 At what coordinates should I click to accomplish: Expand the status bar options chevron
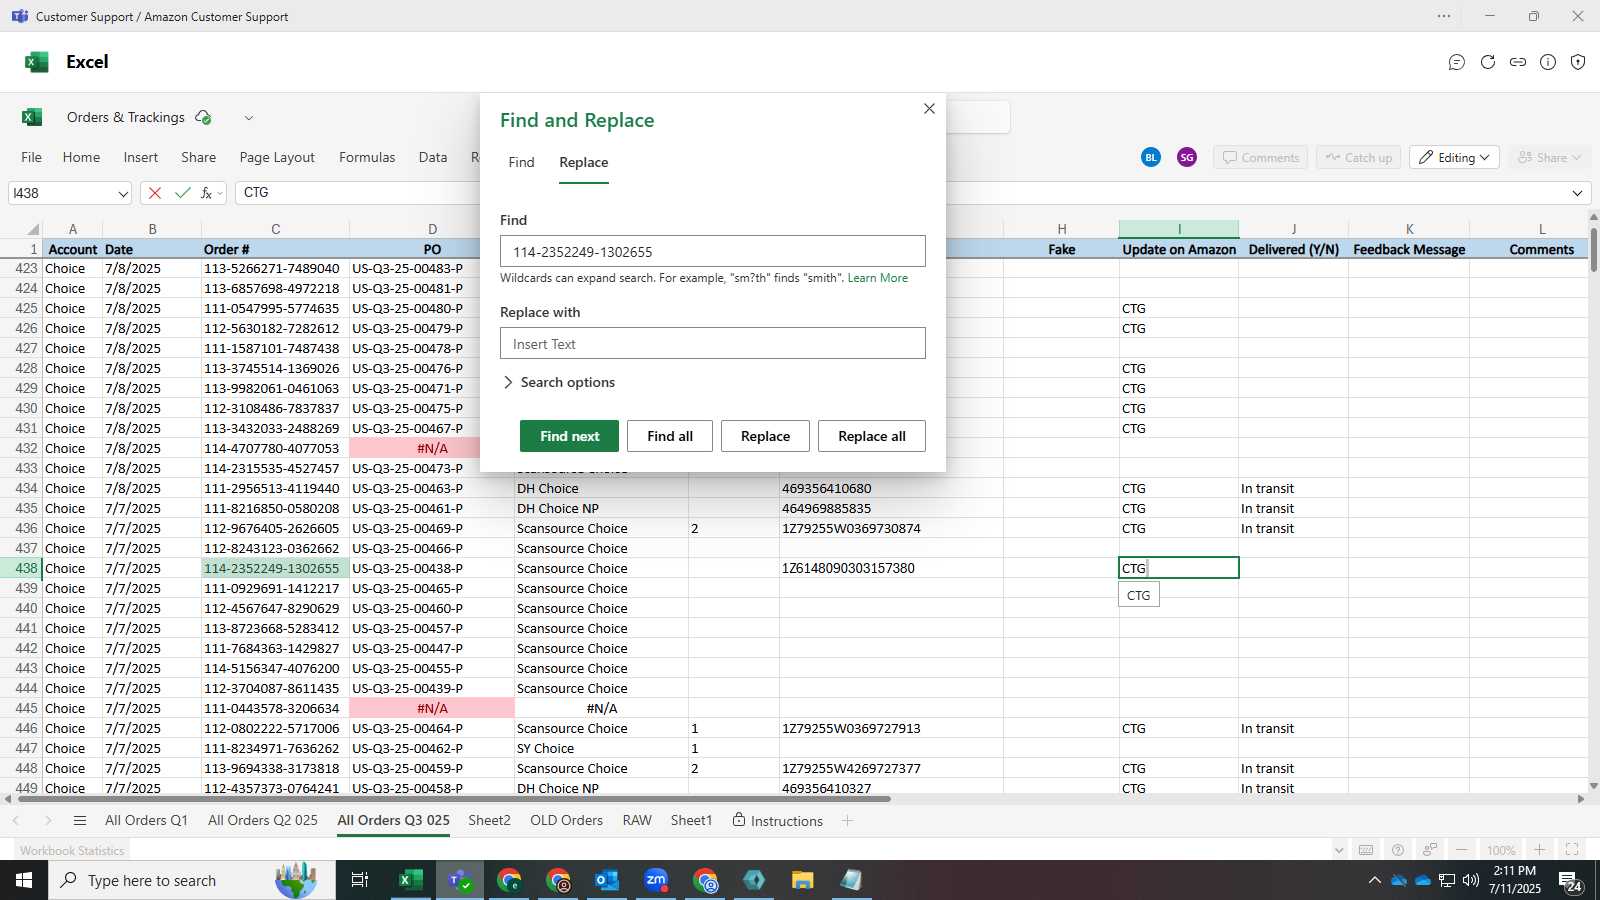1339,850
